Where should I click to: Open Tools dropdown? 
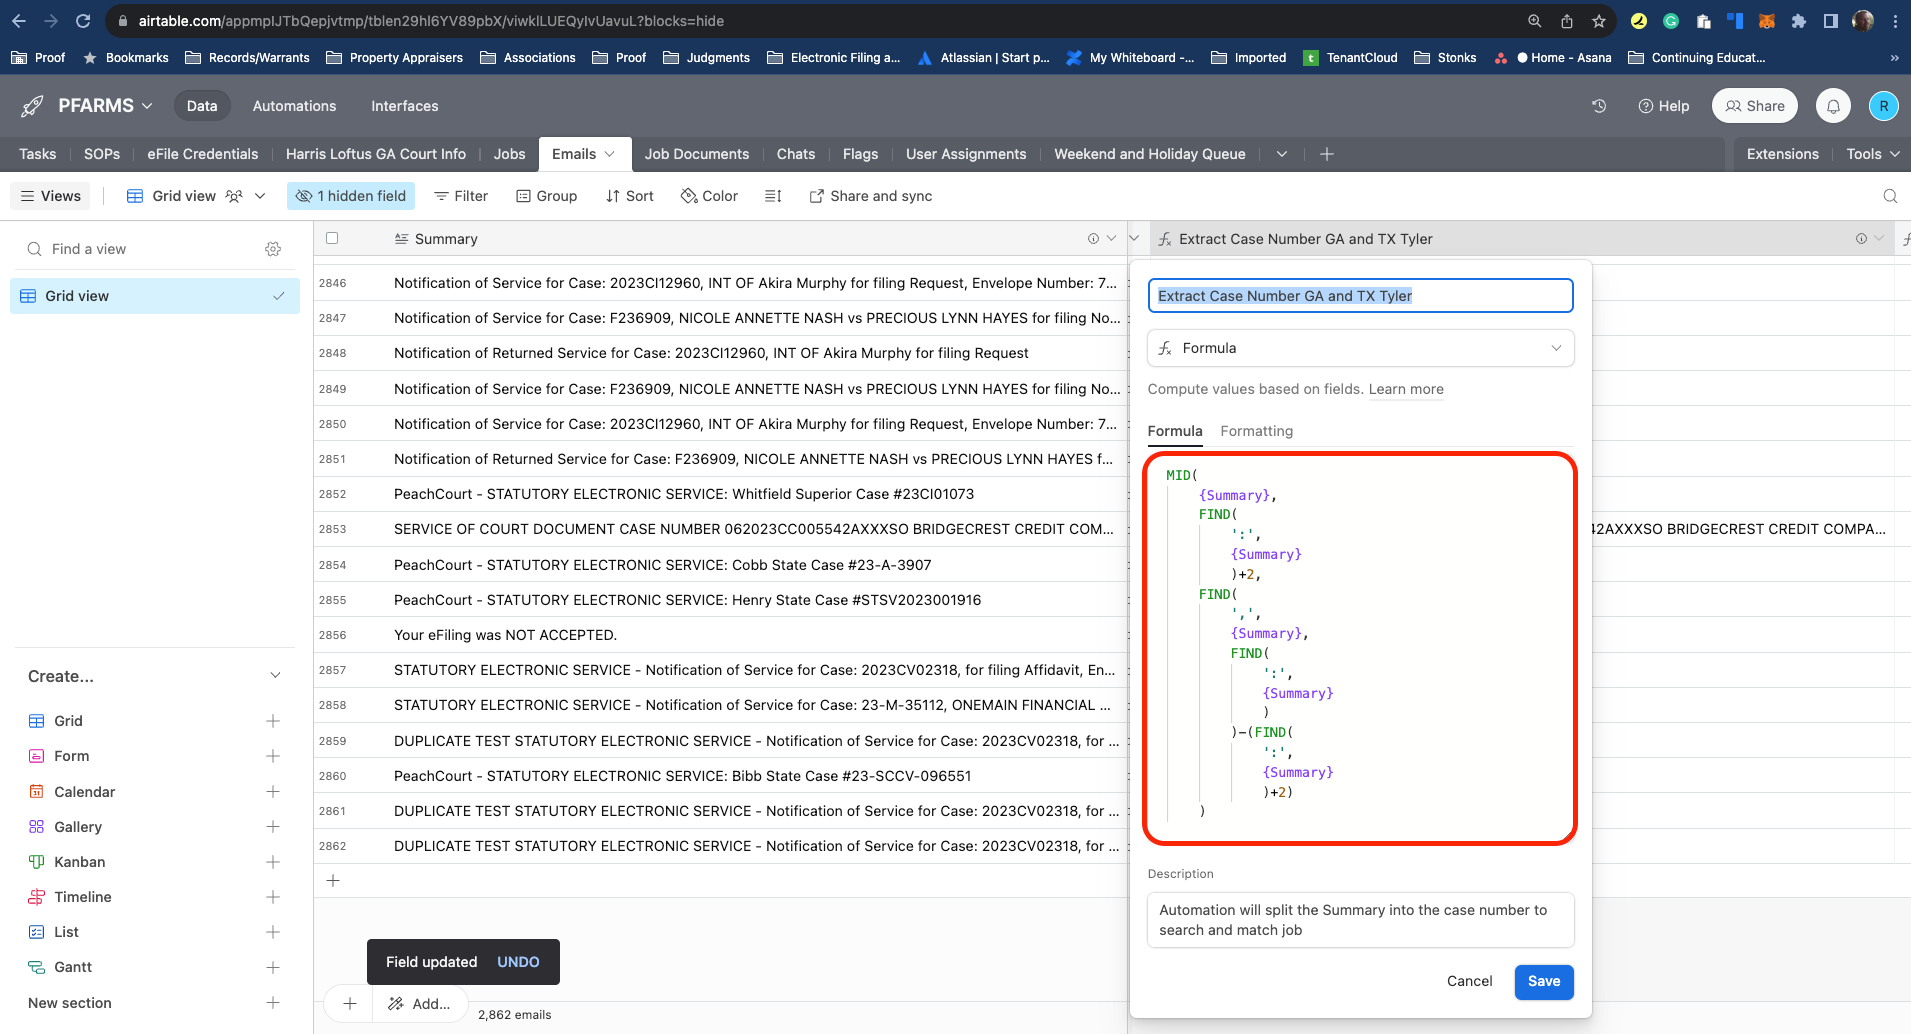pos(1873,154)
